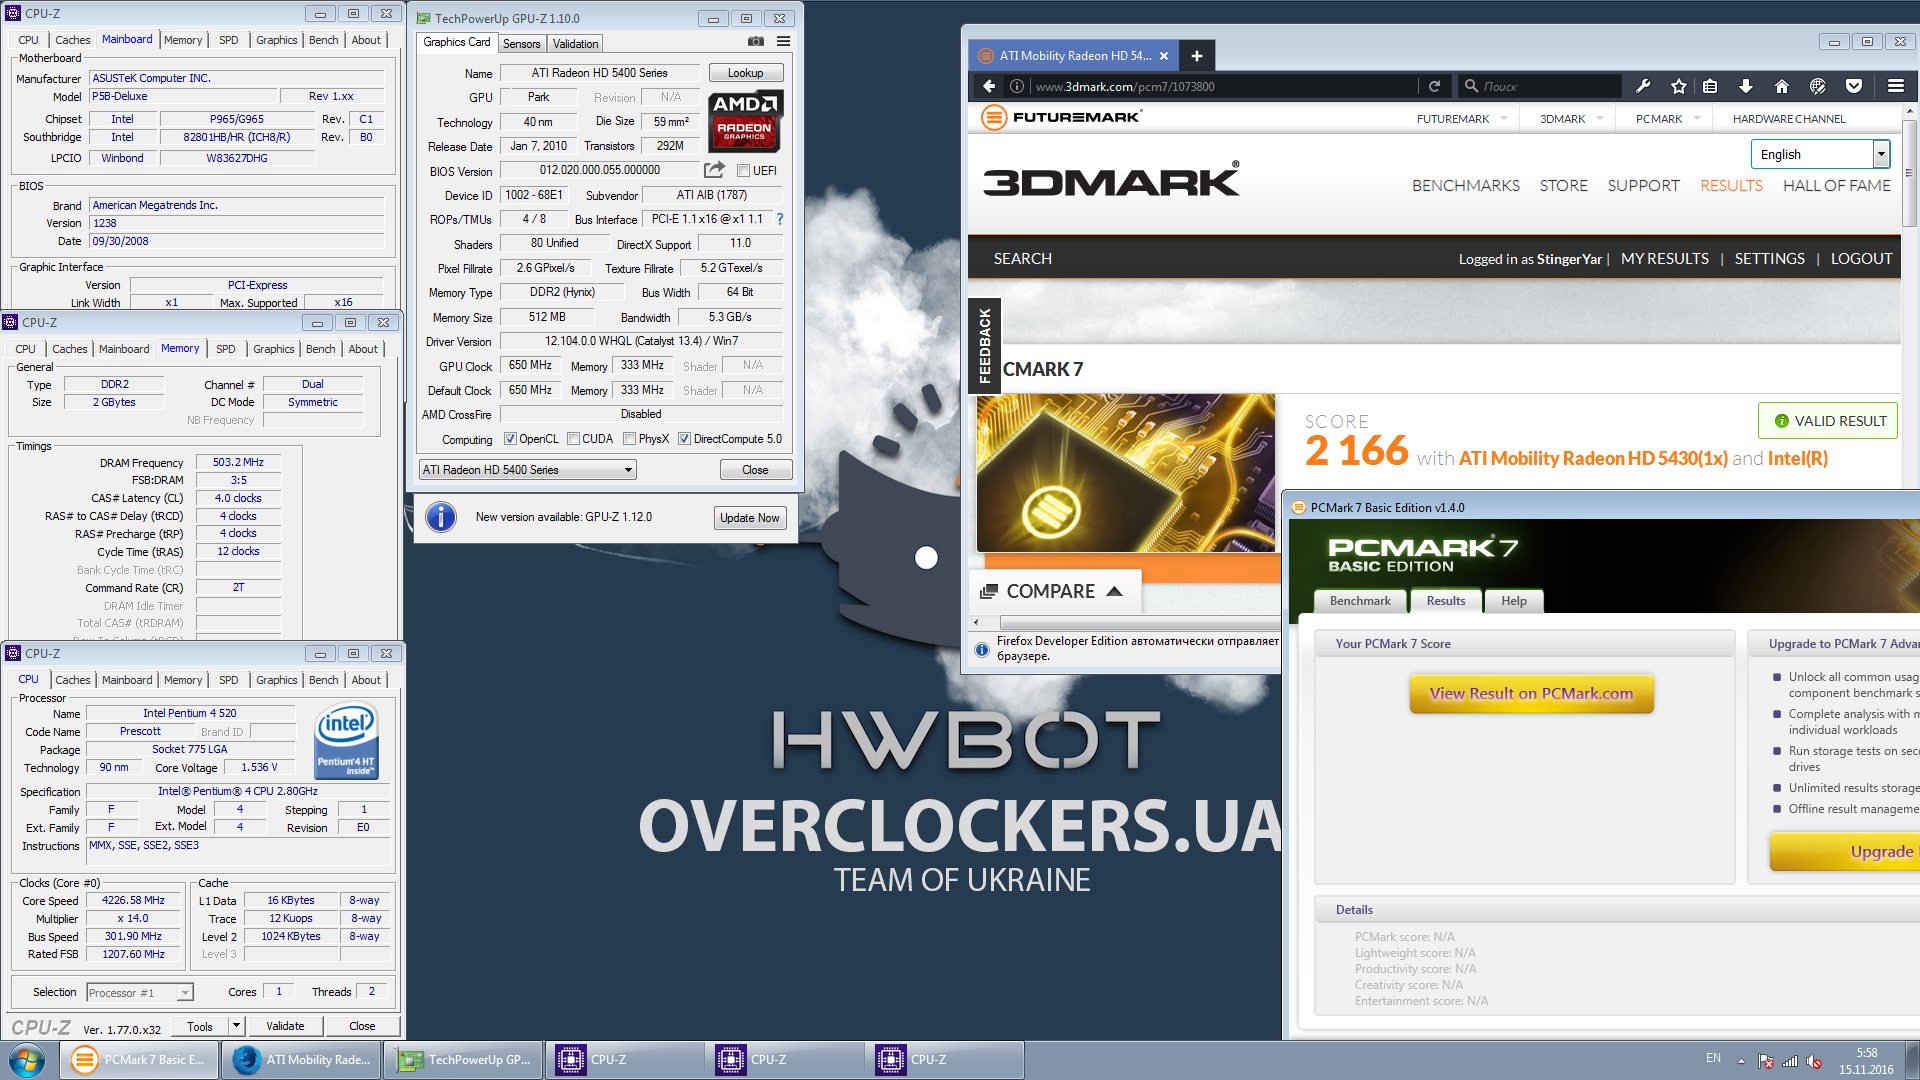Click the Update Now button
Image resolution: width=1920 pixels, height=1080 pixels.
pyautogui.click(x=749, y=518)
